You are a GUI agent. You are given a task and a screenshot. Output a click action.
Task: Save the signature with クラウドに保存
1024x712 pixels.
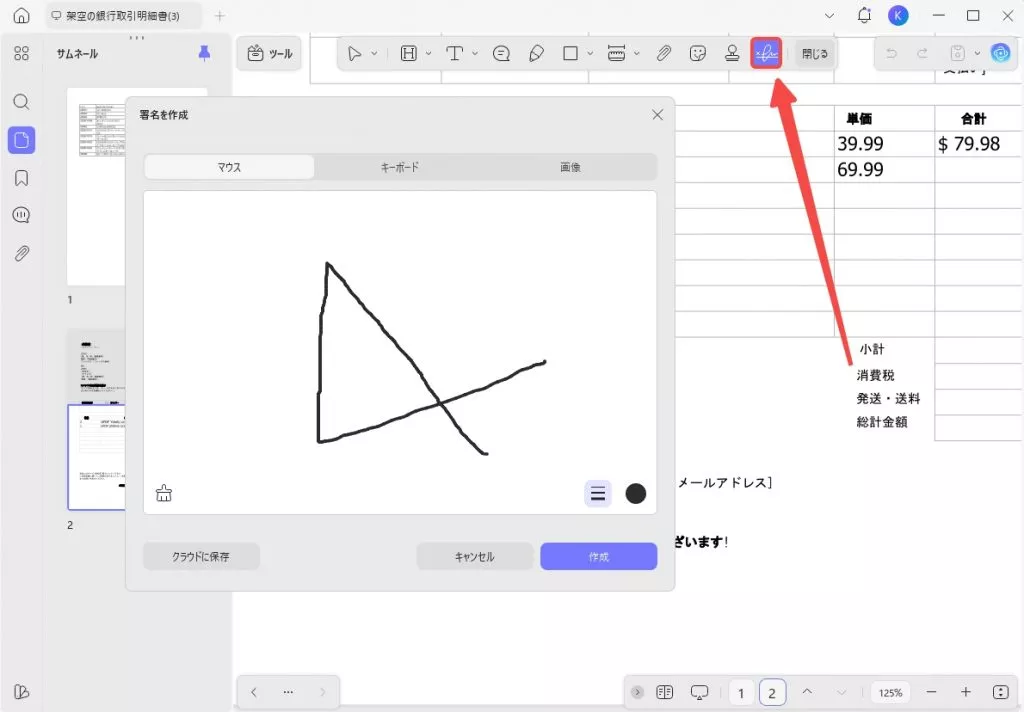click(201, 555)
